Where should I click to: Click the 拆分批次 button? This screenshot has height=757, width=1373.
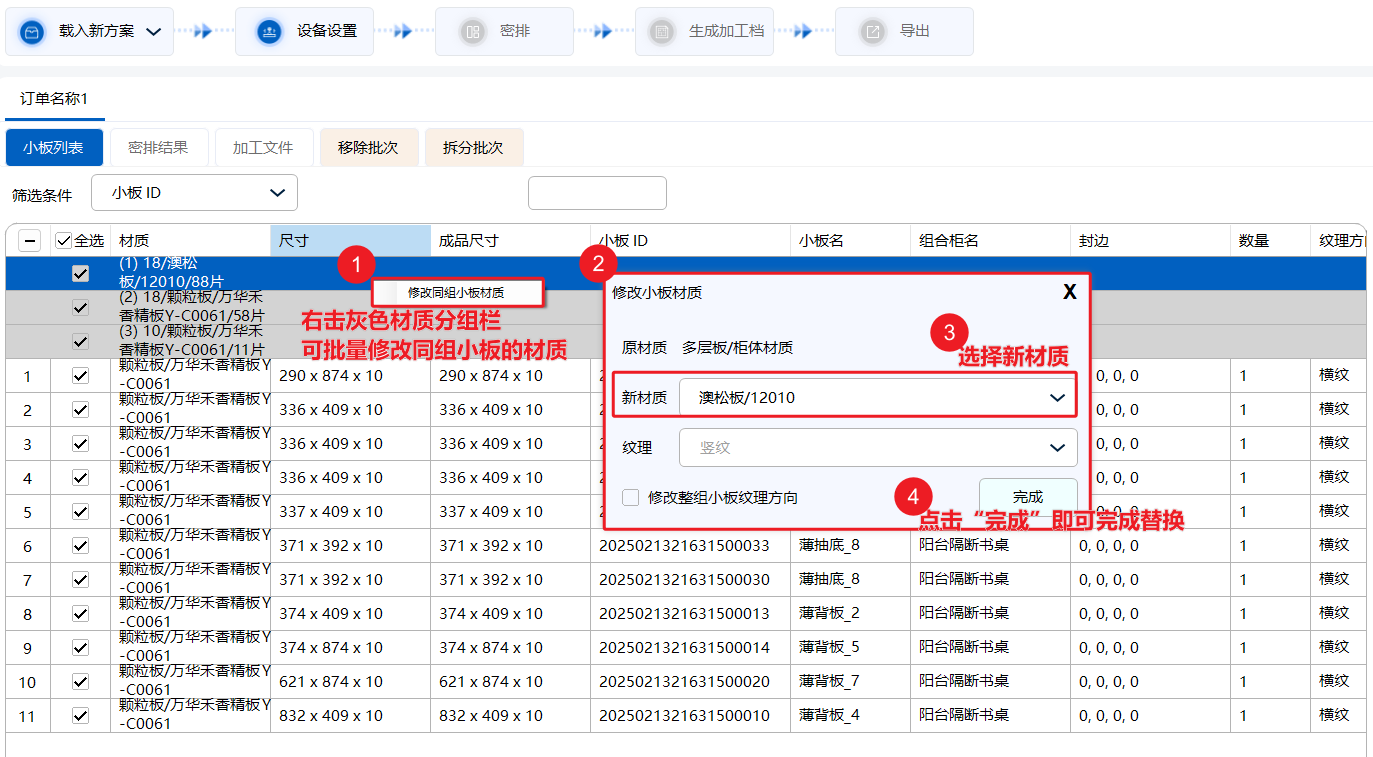tap(473, 148)
